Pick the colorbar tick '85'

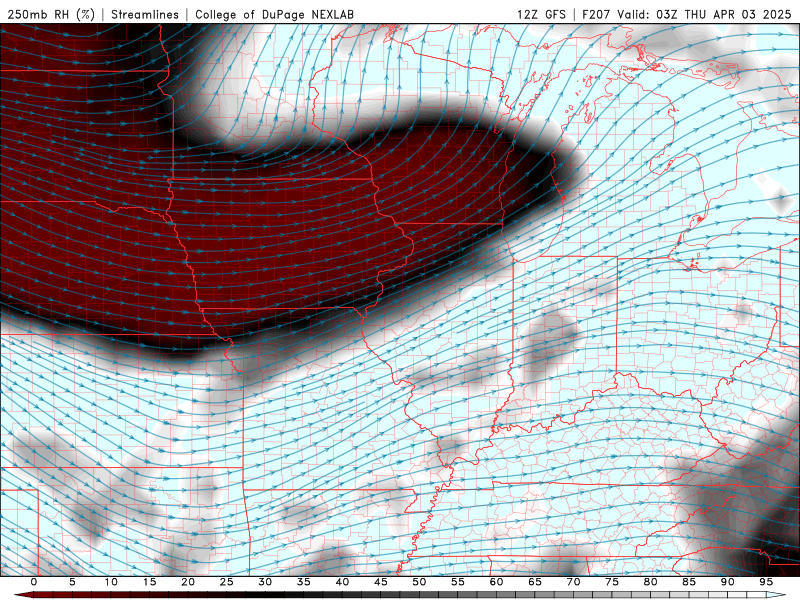click(x=689, y=582)
